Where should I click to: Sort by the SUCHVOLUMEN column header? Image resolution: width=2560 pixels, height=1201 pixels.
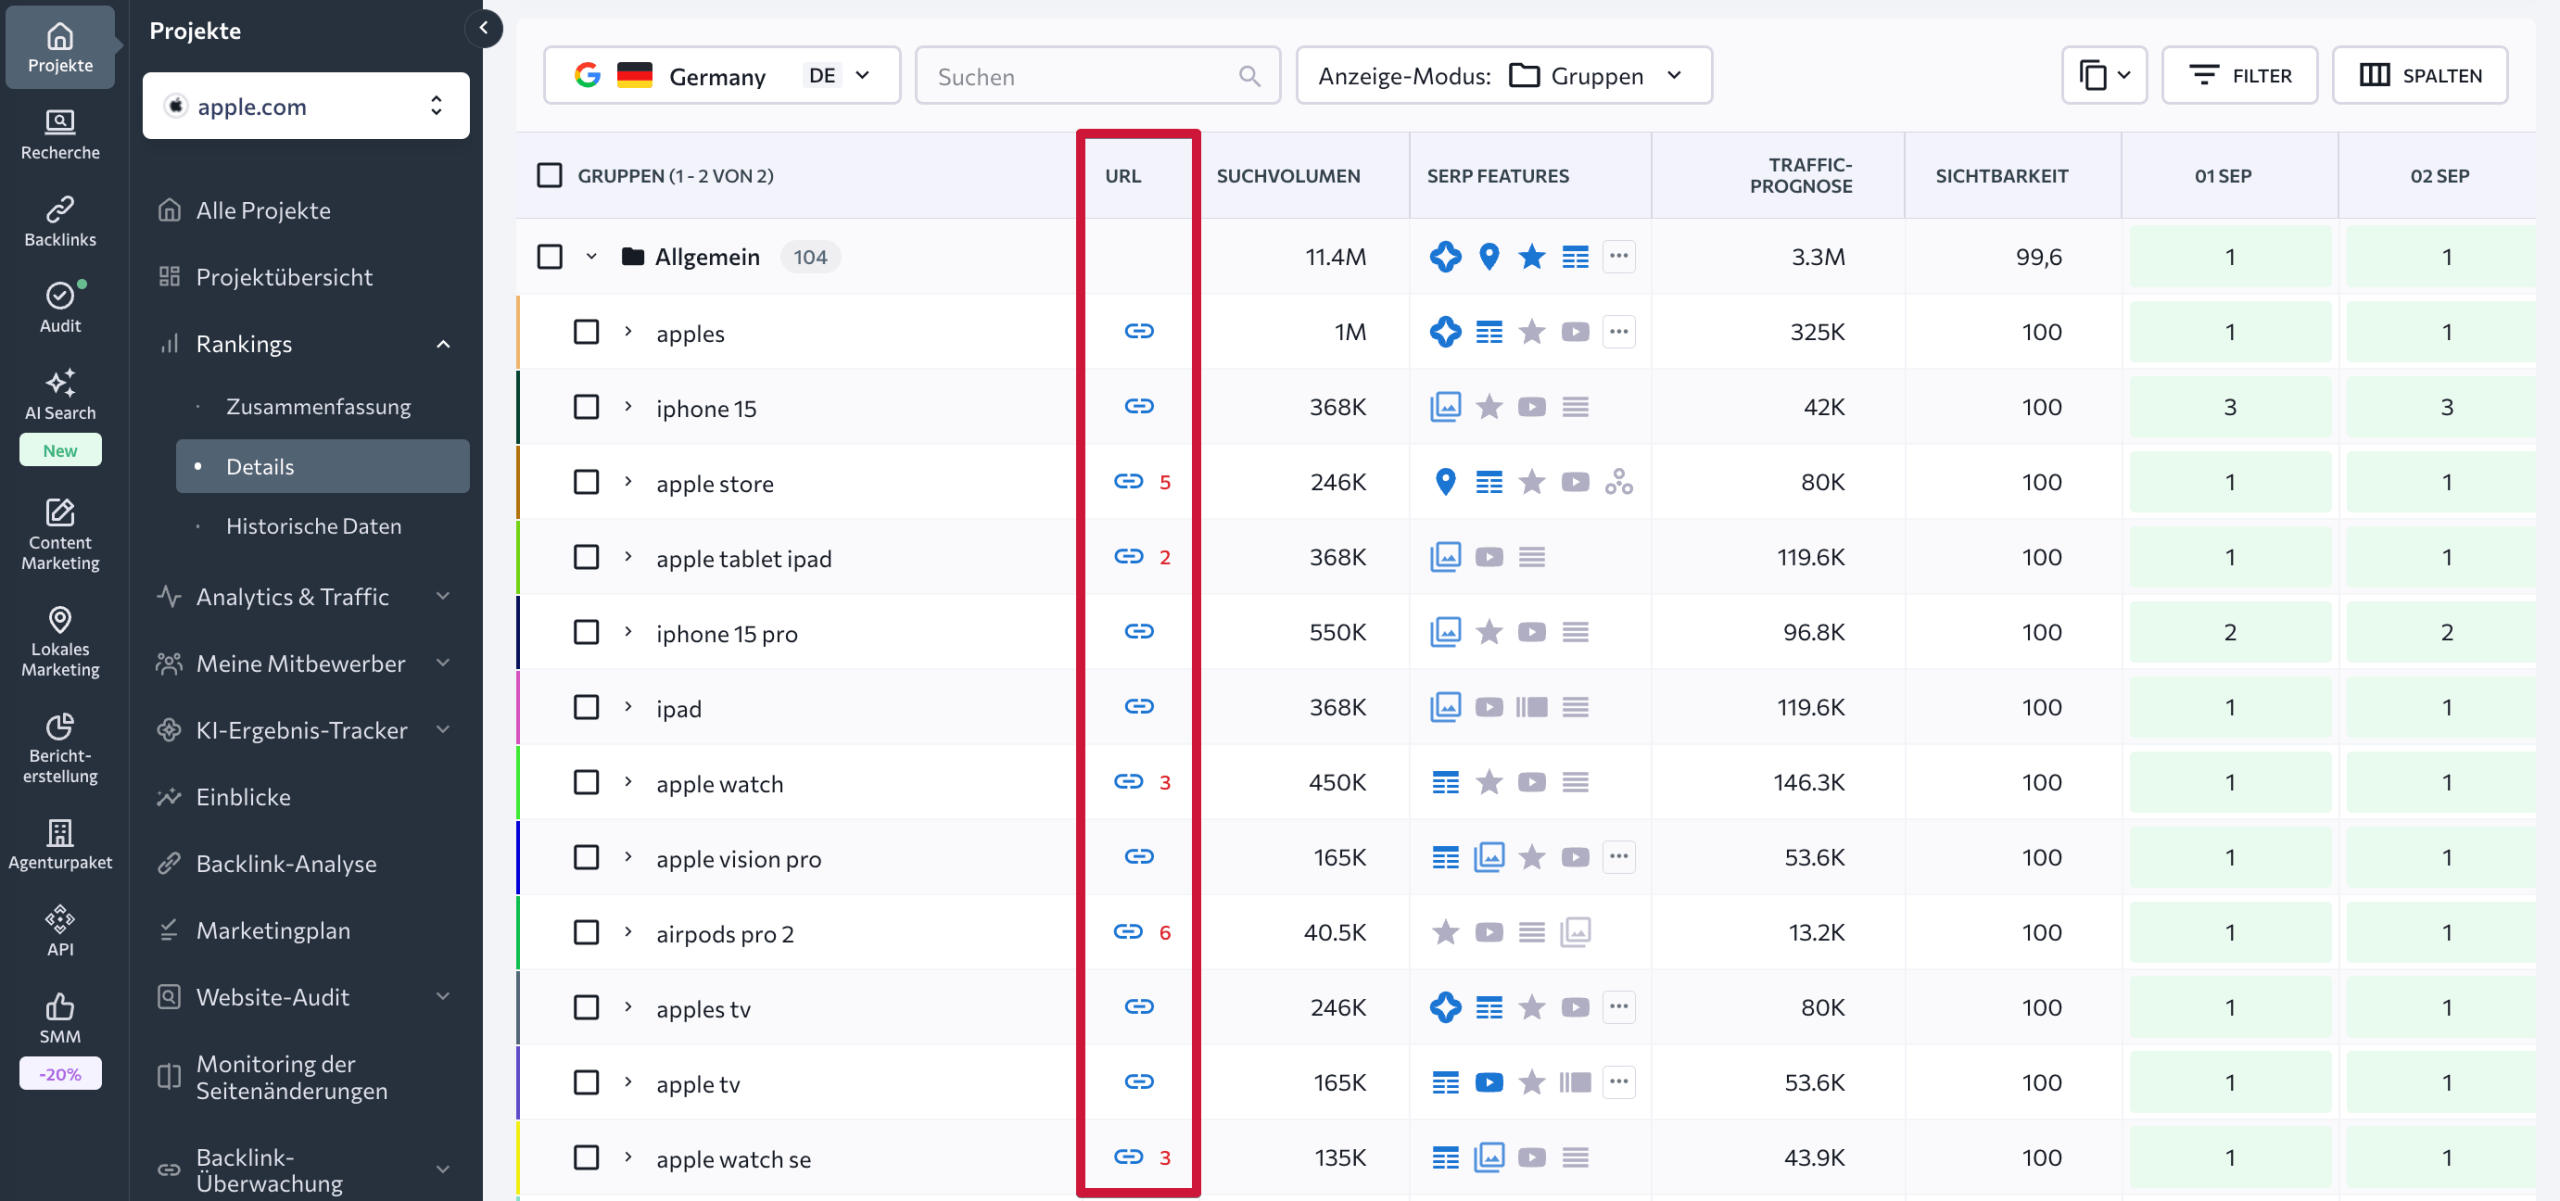pos(1288,176)
